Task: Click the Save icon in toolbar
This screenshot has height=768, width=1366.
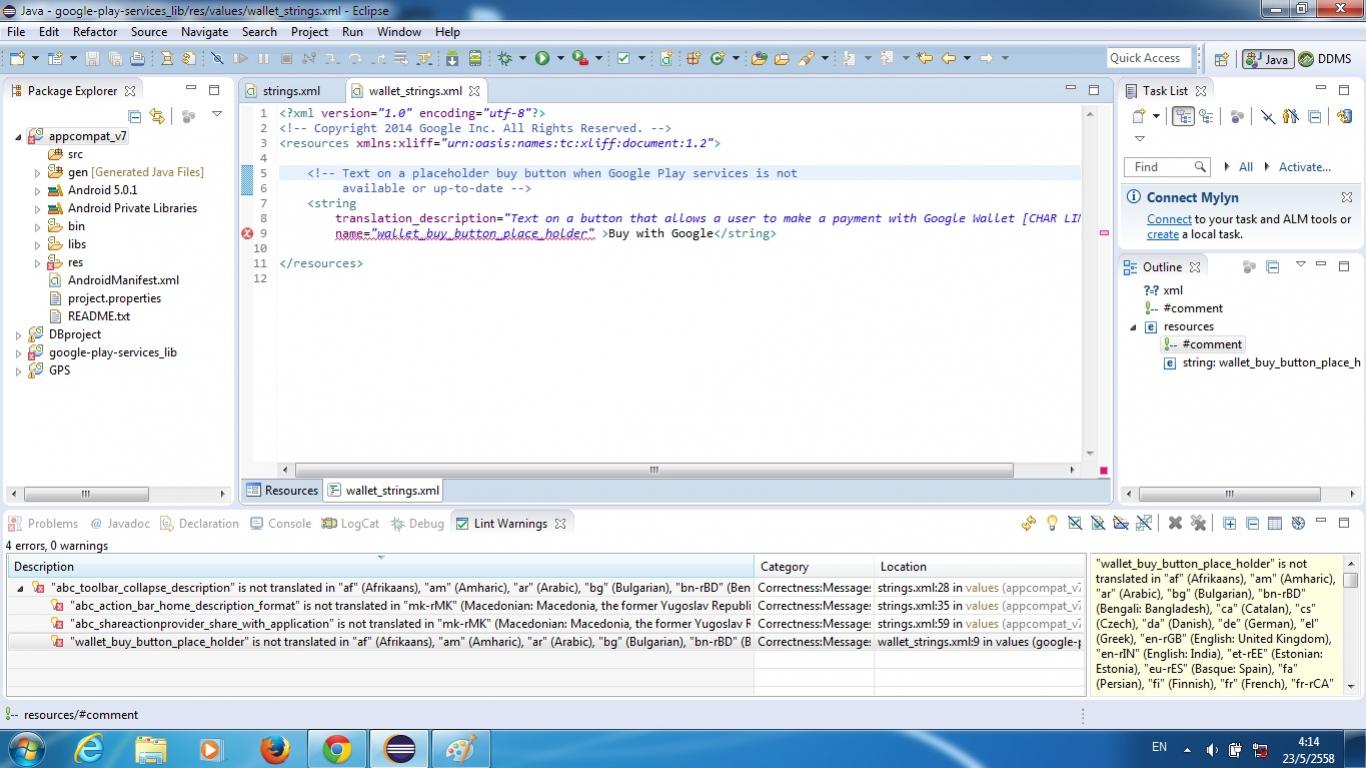Action: click(92, 58)
